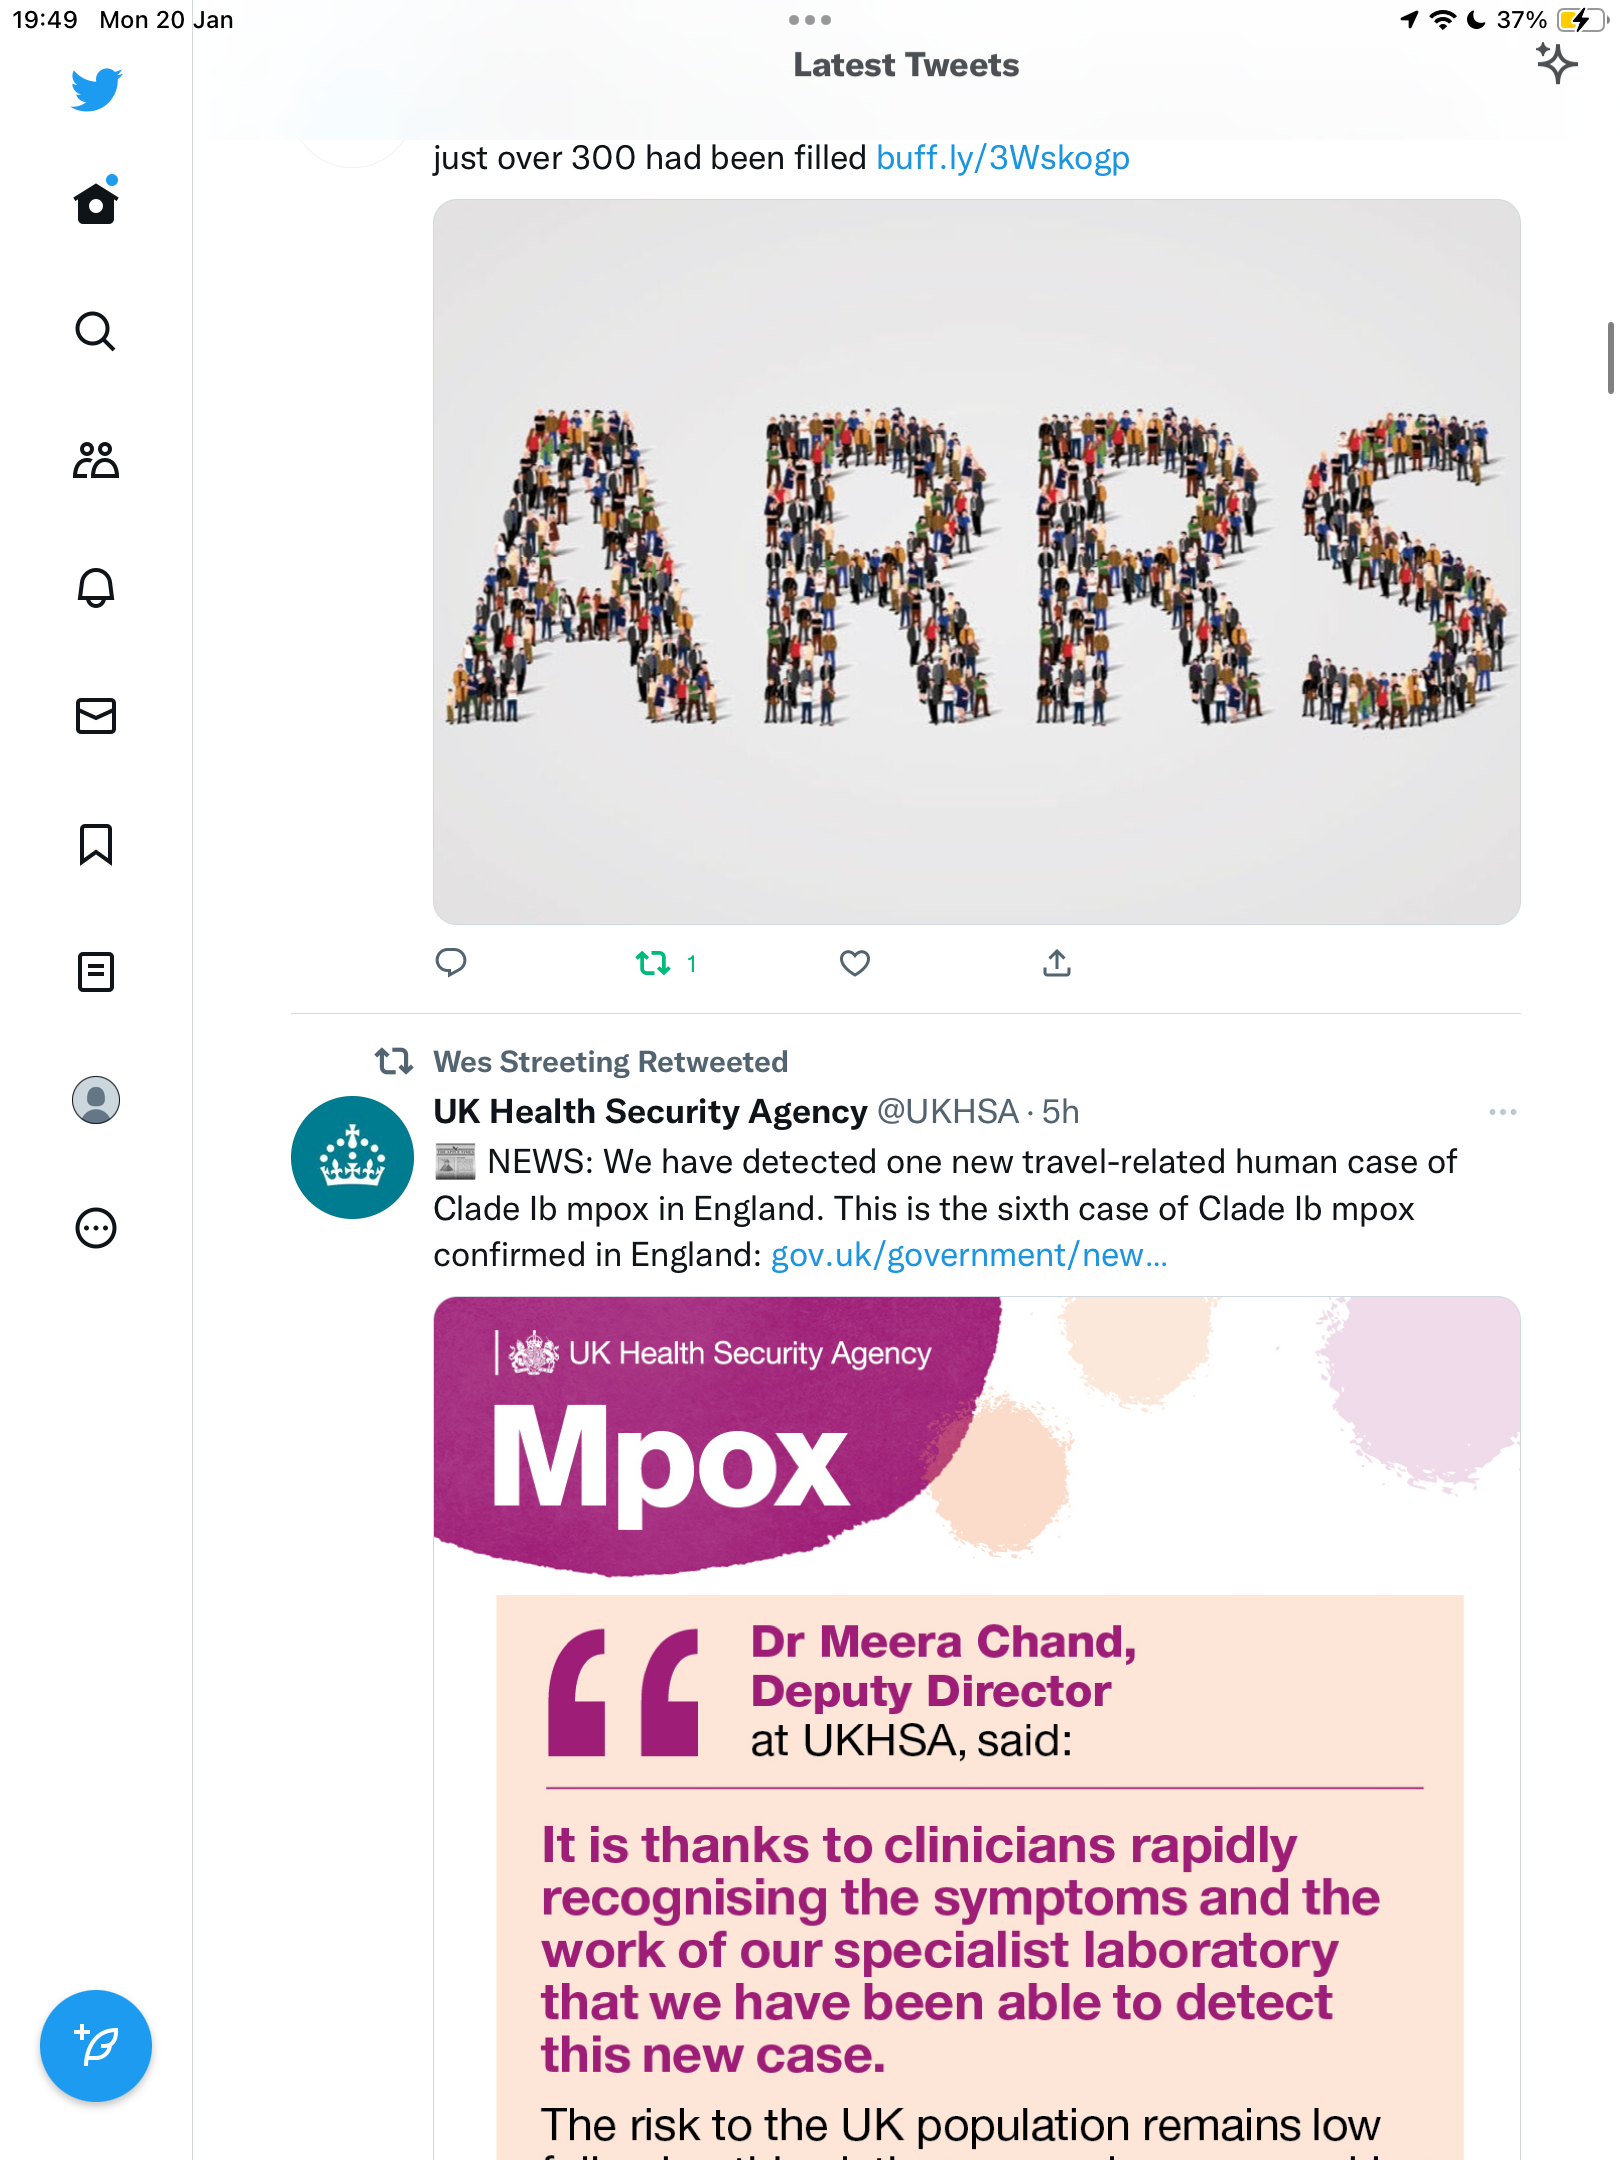Open the ARRS crowd image
1620x2160 pixels.
pyautogui.click(x=976, y=562)
